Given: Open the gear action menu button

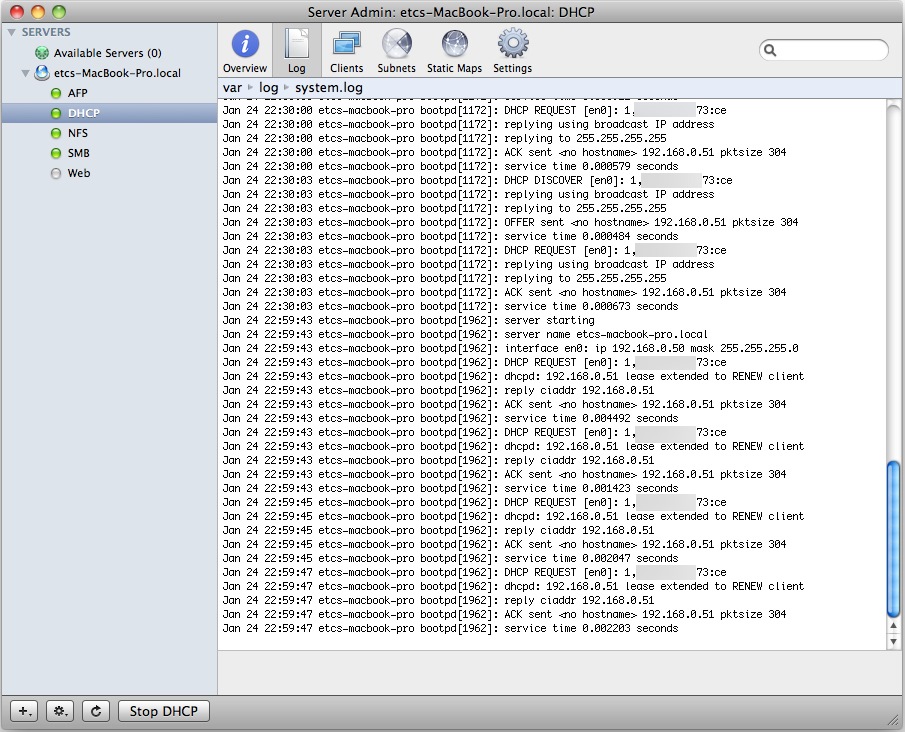Looking at the screenshot, I should pos(60,711).
